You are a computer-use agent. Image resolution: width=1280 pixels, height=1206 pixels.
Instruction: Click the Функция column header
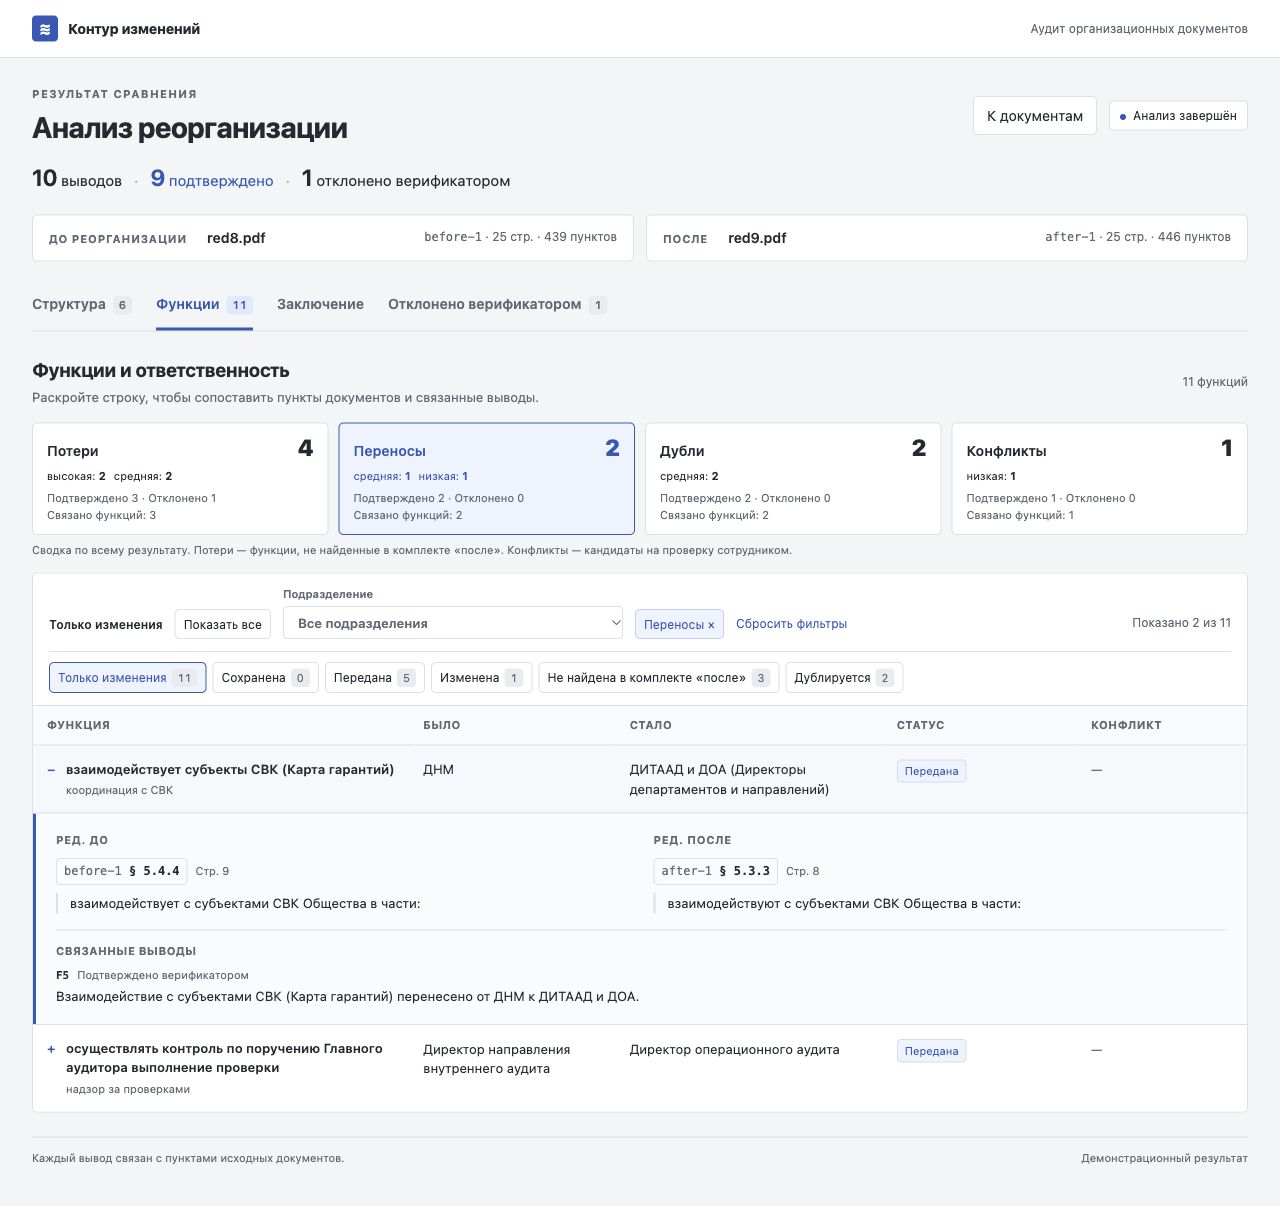[78, 725]
